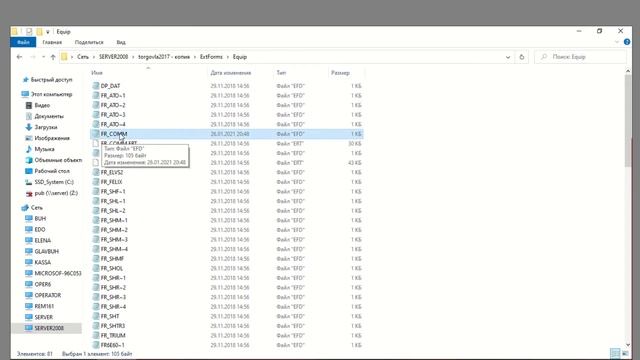Sort by Дата изменения column header
This screenshot has height=360, width=640.
tap(231, 73)
